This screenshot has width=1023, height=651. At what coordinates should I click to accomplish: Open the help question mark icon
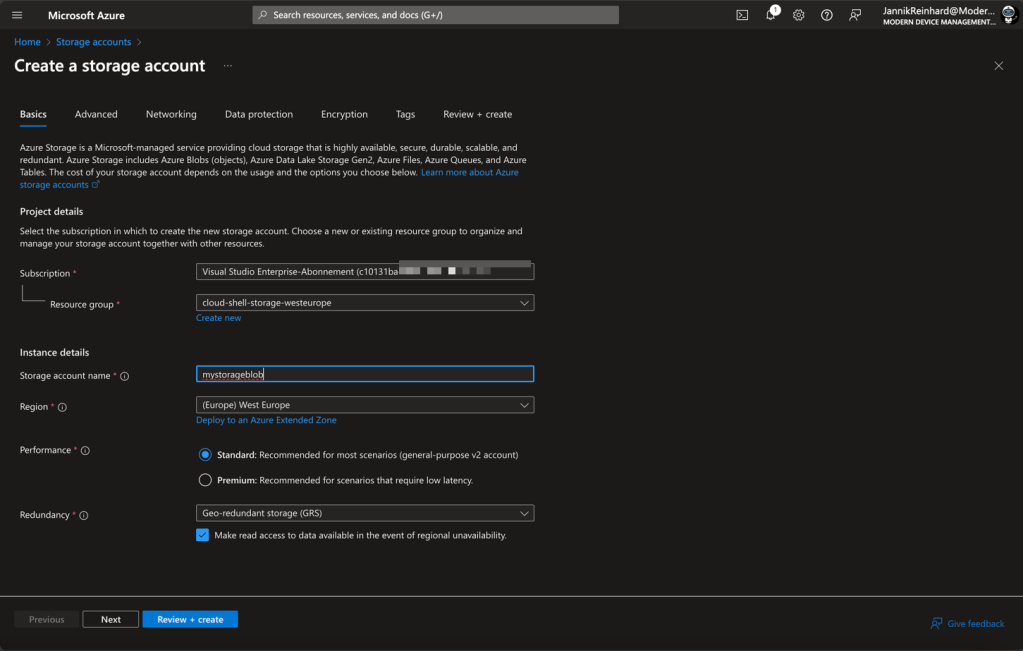[x=826, y=15]
